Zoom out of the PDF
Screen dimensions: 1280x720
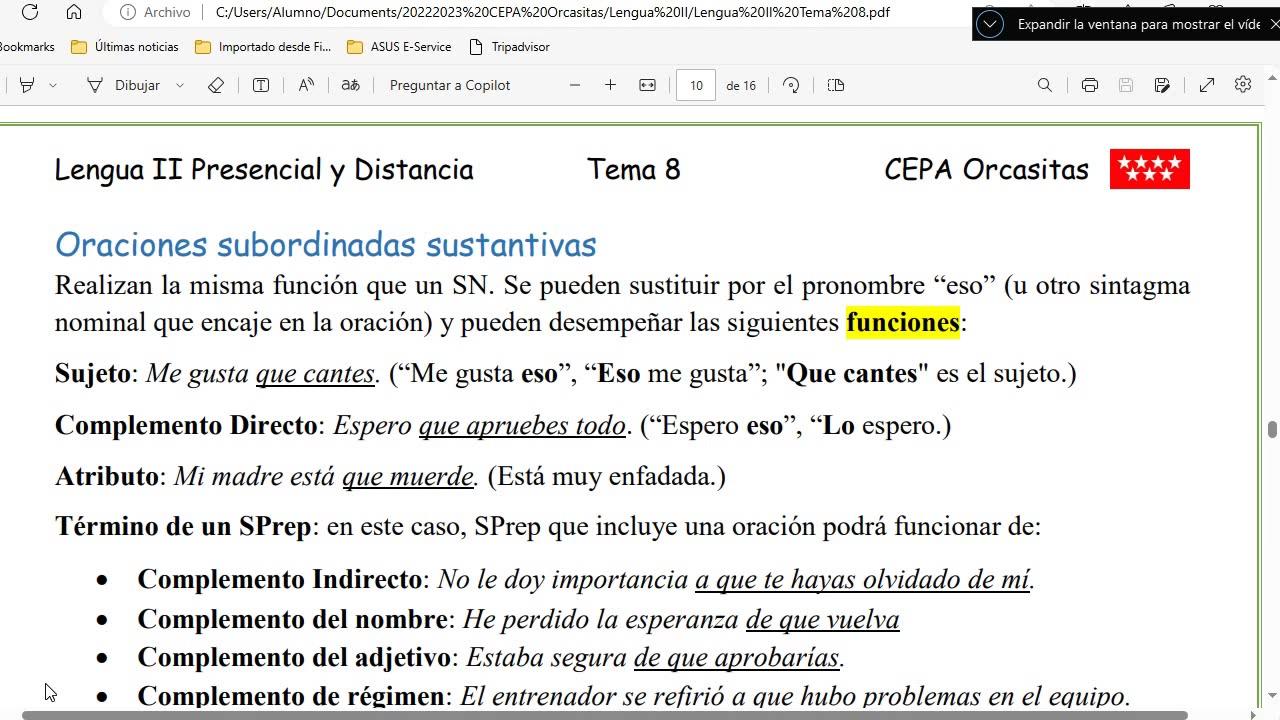pyautogui.click(x=575, y=85)
